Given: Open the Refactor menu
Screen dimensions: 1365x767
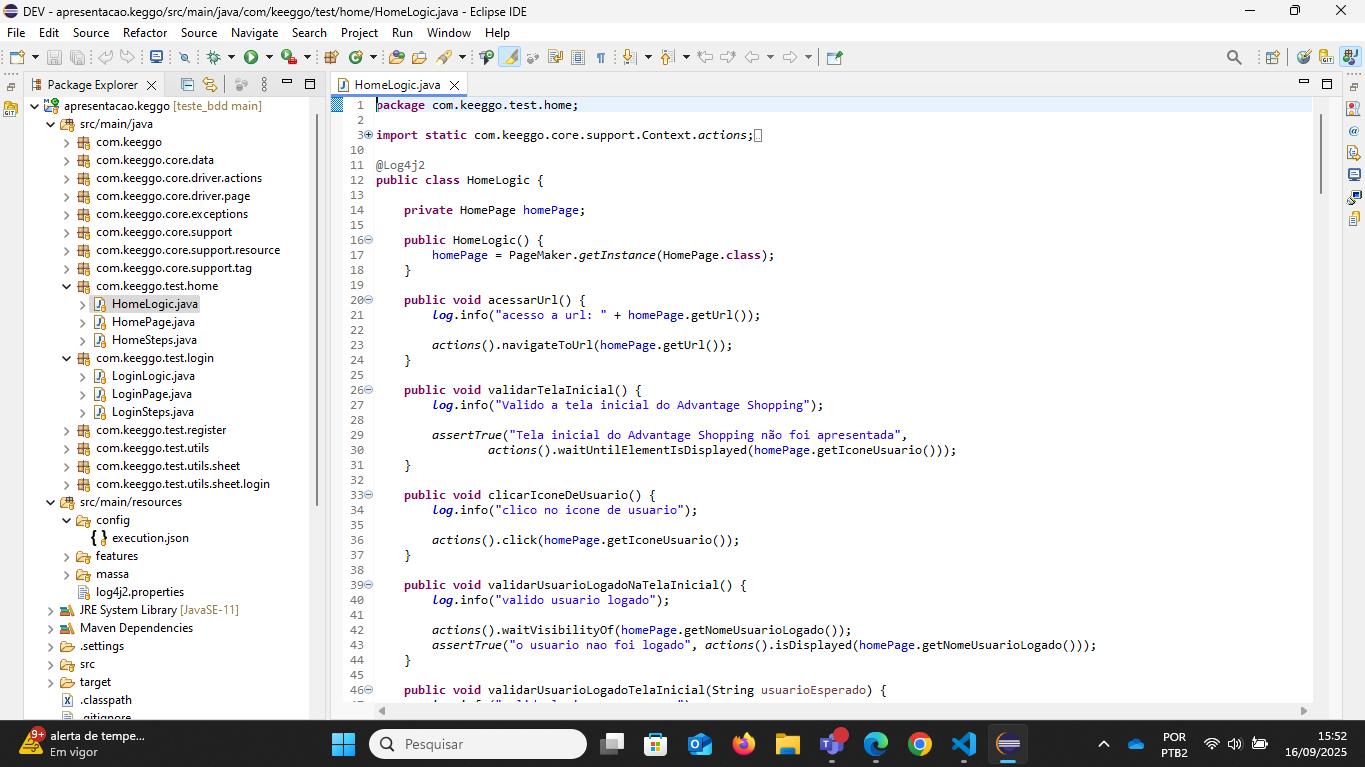Looking at the screenshot, I should click(145, 33).
